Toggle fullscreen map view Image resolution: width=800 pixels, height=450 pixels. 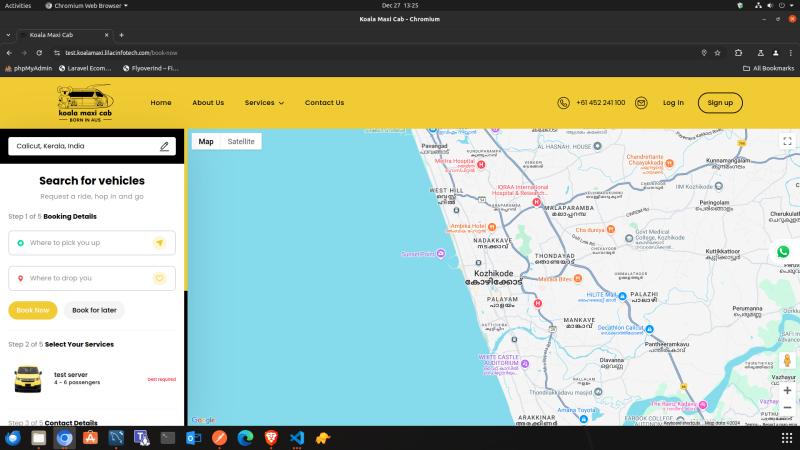click(x=787, y=142)
